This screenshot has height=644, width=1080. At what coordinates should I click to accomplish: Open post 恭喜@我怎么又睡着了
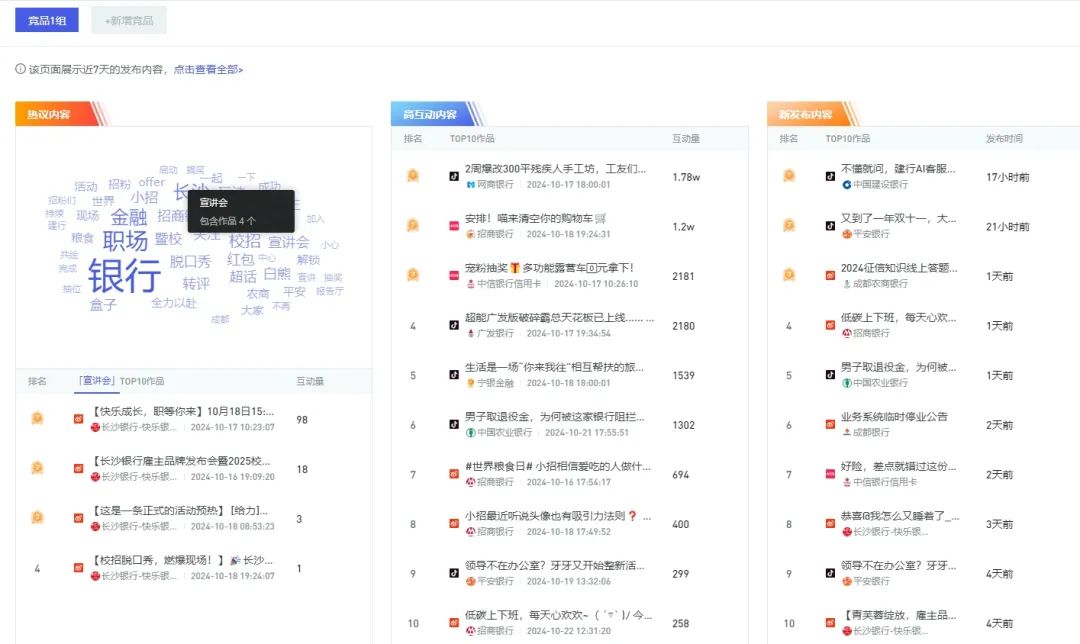pyautogui.click(x=900, y=516)
